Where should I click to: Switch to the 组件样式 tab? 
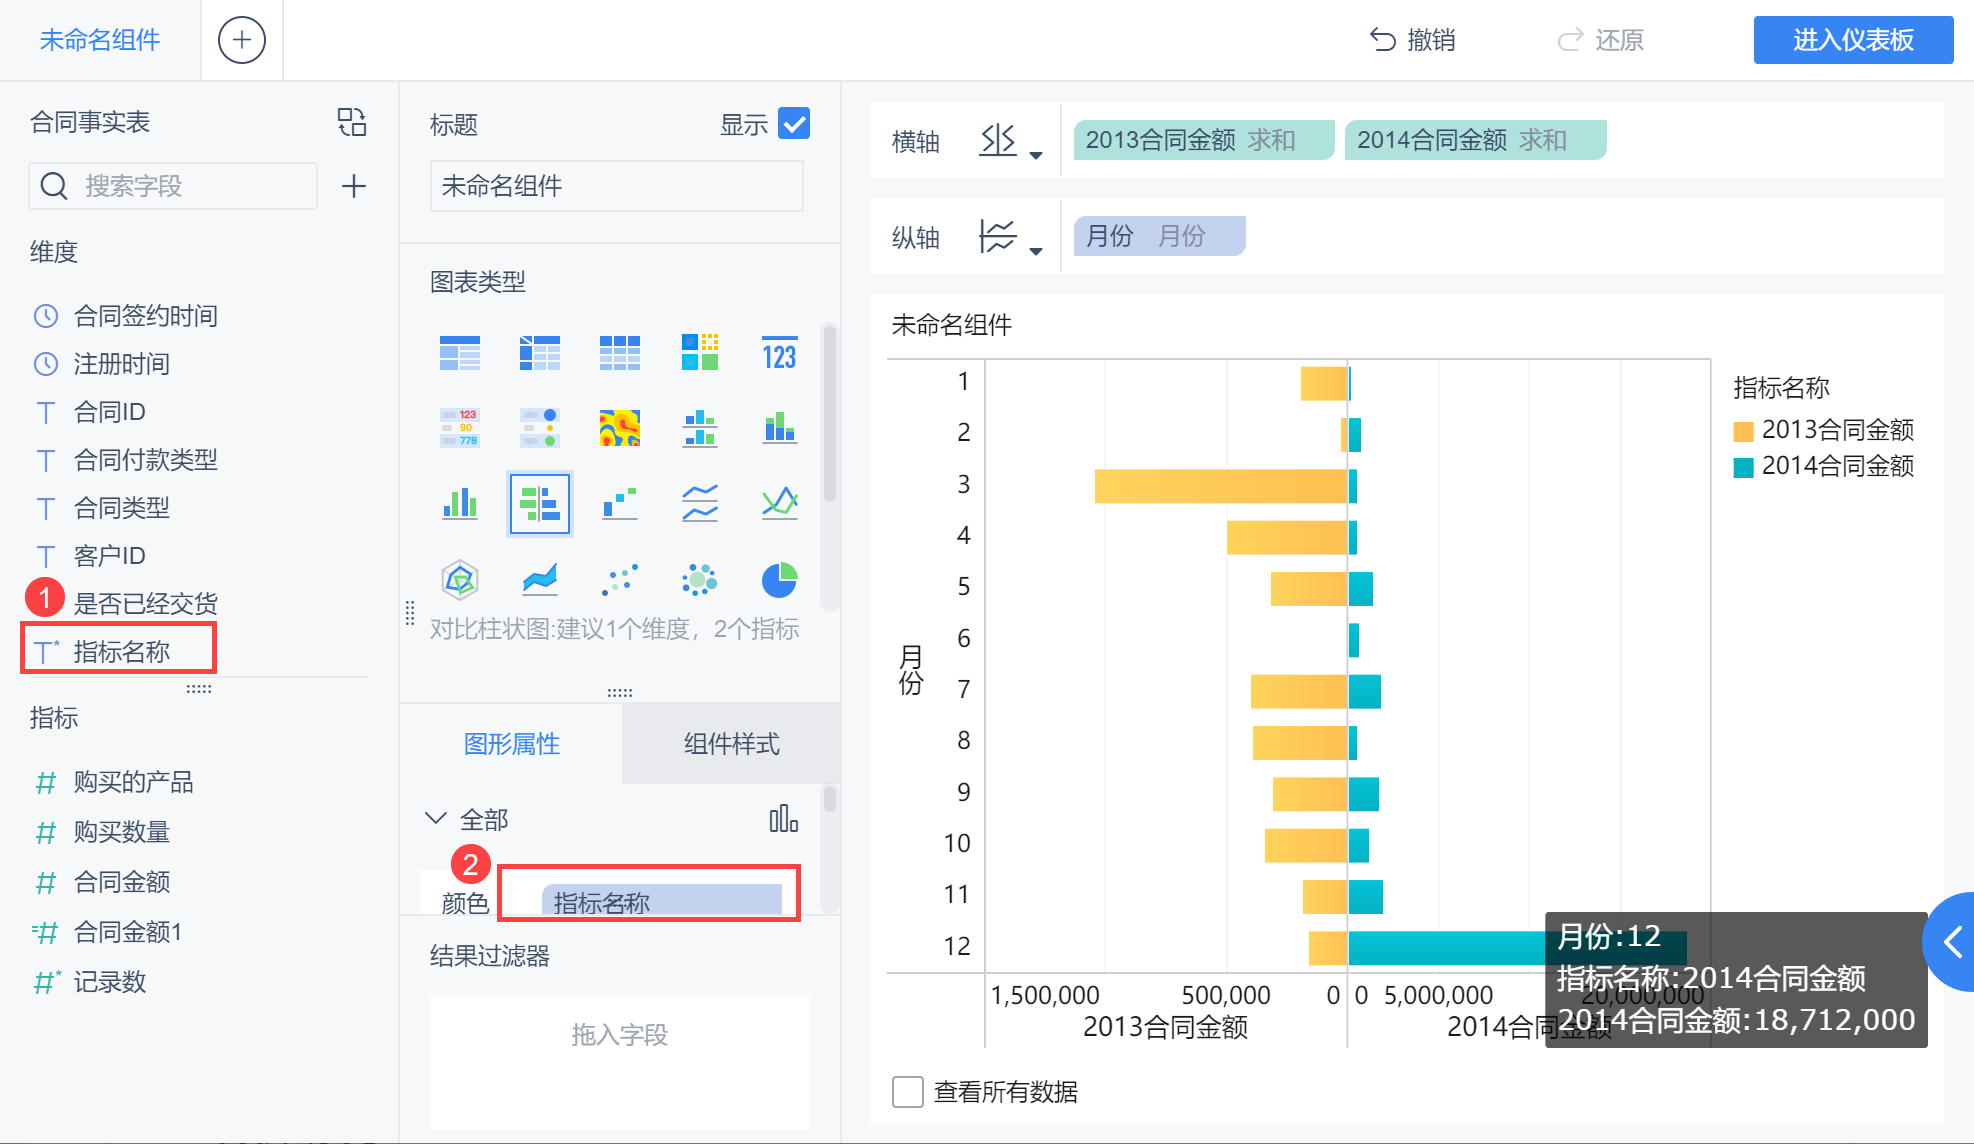click(731, 744)
